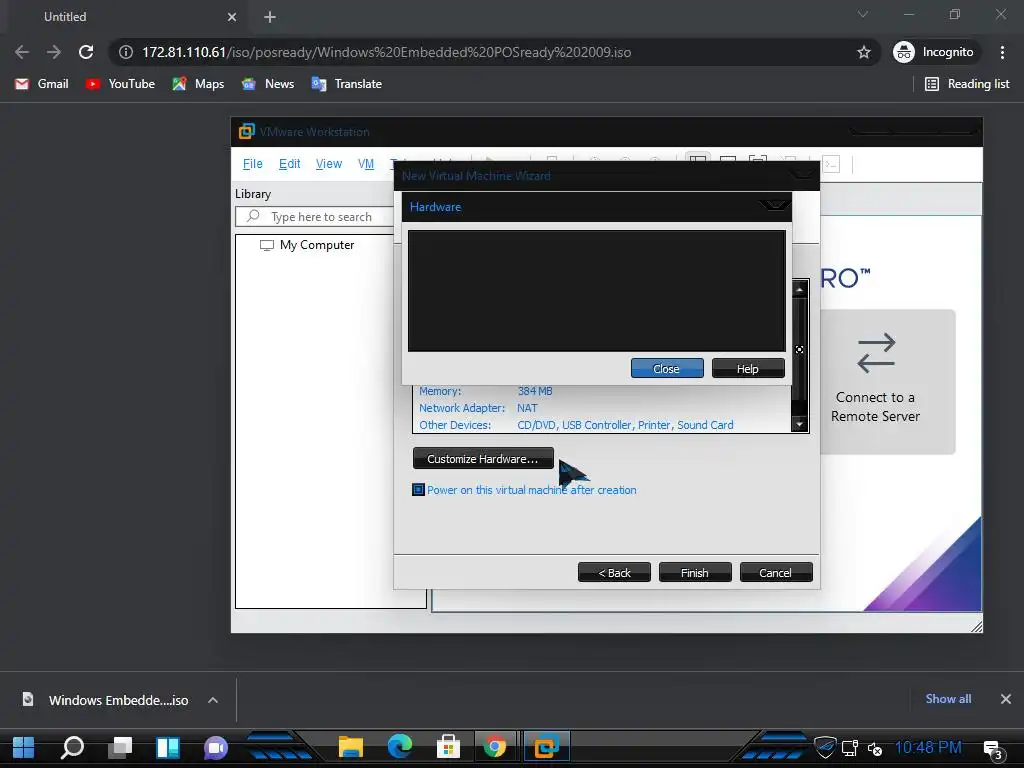Cancel the New Virtual Machine Wizard
Viewport: 1024px width, 768px height.
pyautogui.click(x=776, y=573)
